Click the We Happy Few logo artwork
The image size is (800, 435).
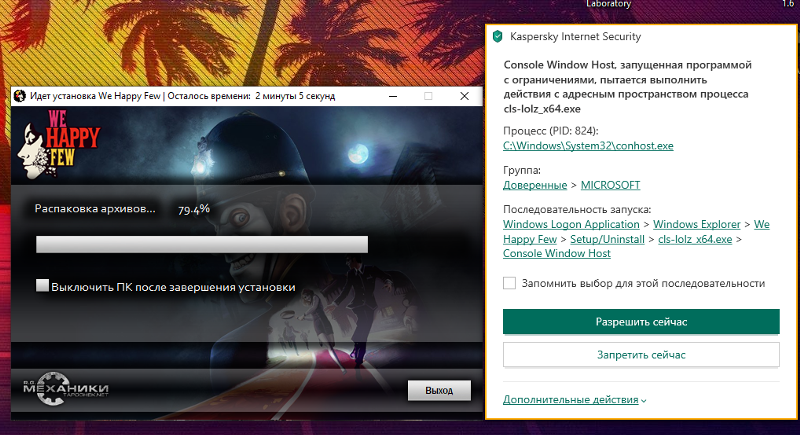pyautogui.click(x=58, y=143)
